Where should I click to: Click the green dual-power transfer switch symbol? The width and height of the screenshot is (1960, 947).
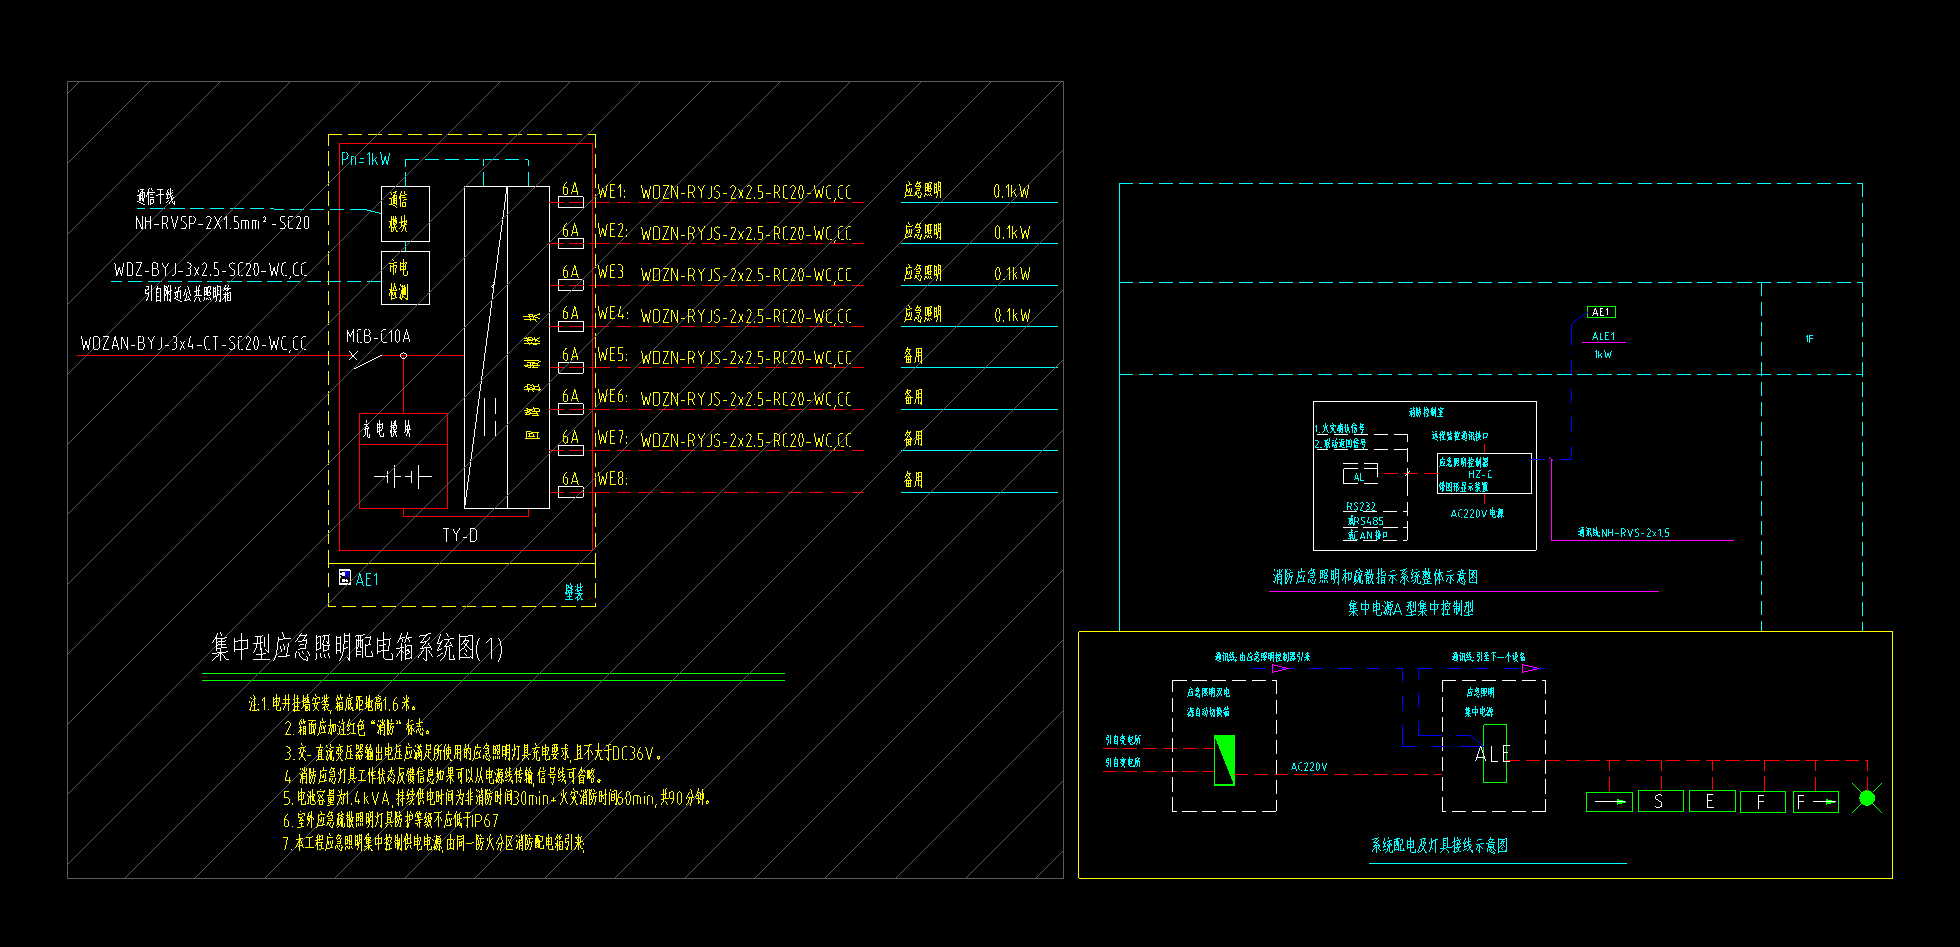click(x=1224, y=761)
